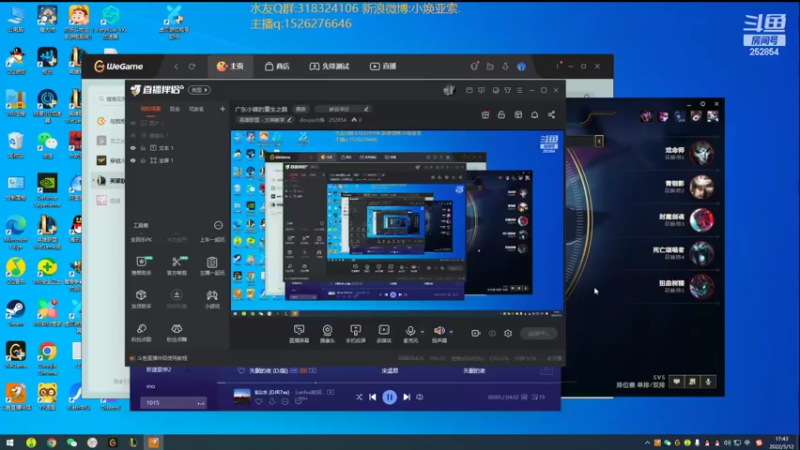Open the notification bell in 直播伴侣
This screenshot has width=800, height=450.
[535, 115]
